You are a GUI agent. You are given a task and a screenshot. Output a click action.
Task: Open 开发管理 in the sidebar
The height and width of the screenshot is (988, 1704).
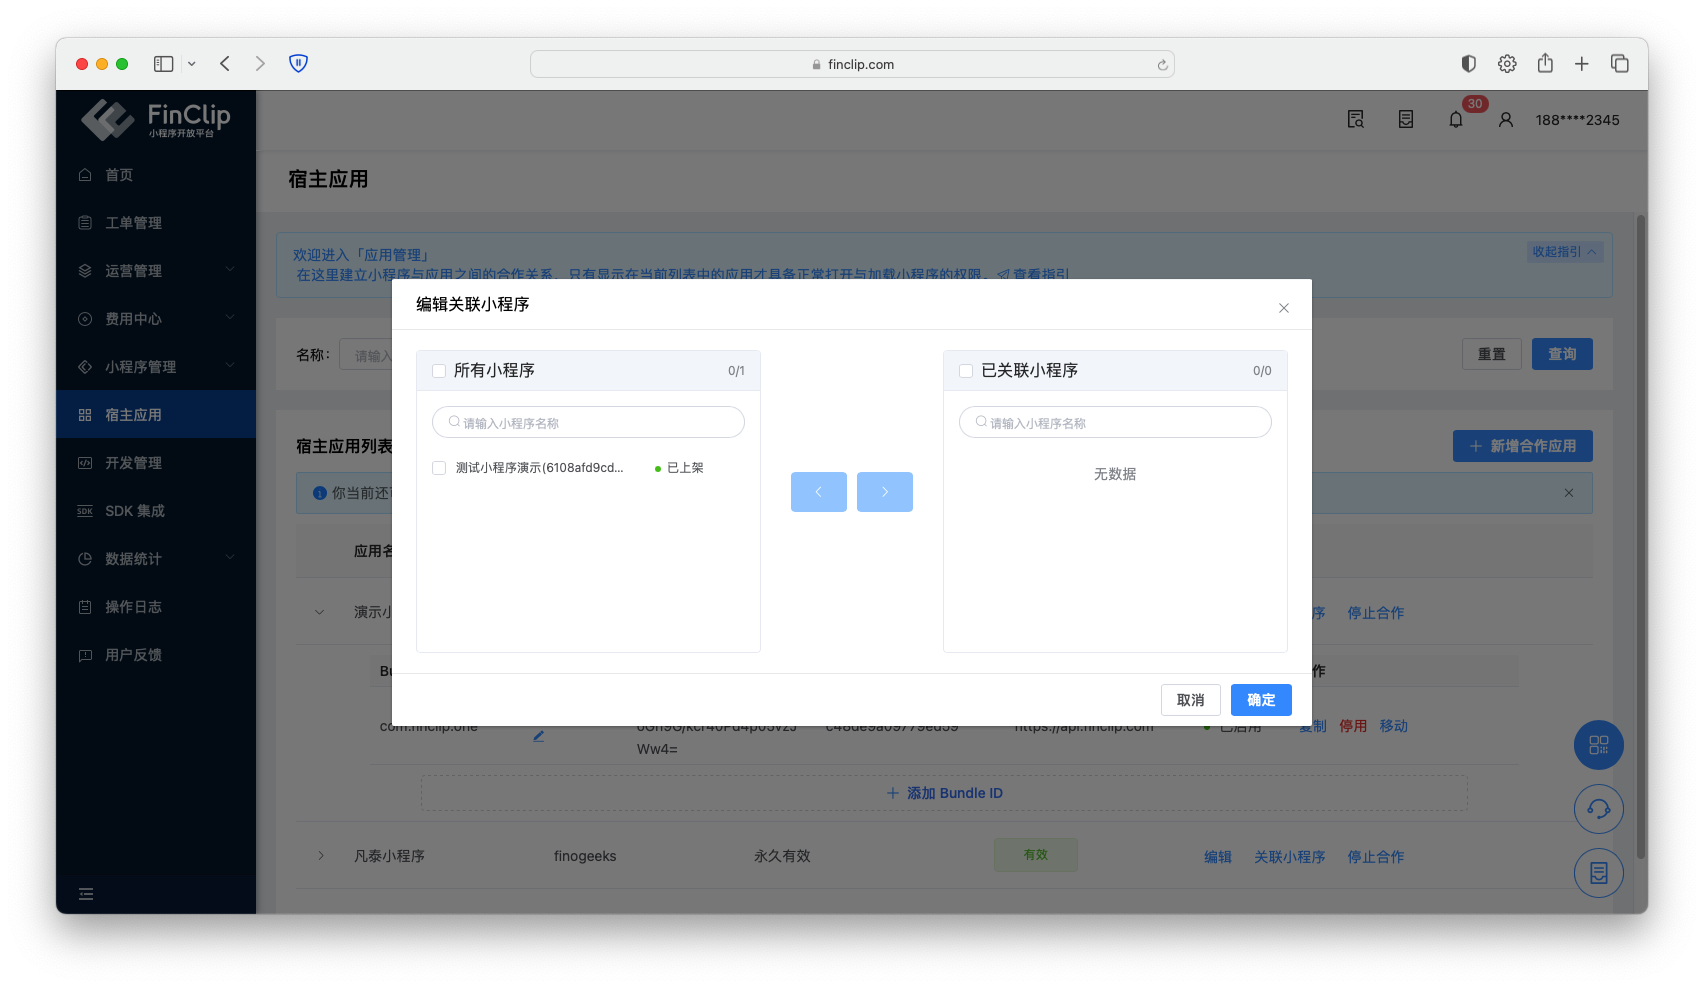(134, 463)
